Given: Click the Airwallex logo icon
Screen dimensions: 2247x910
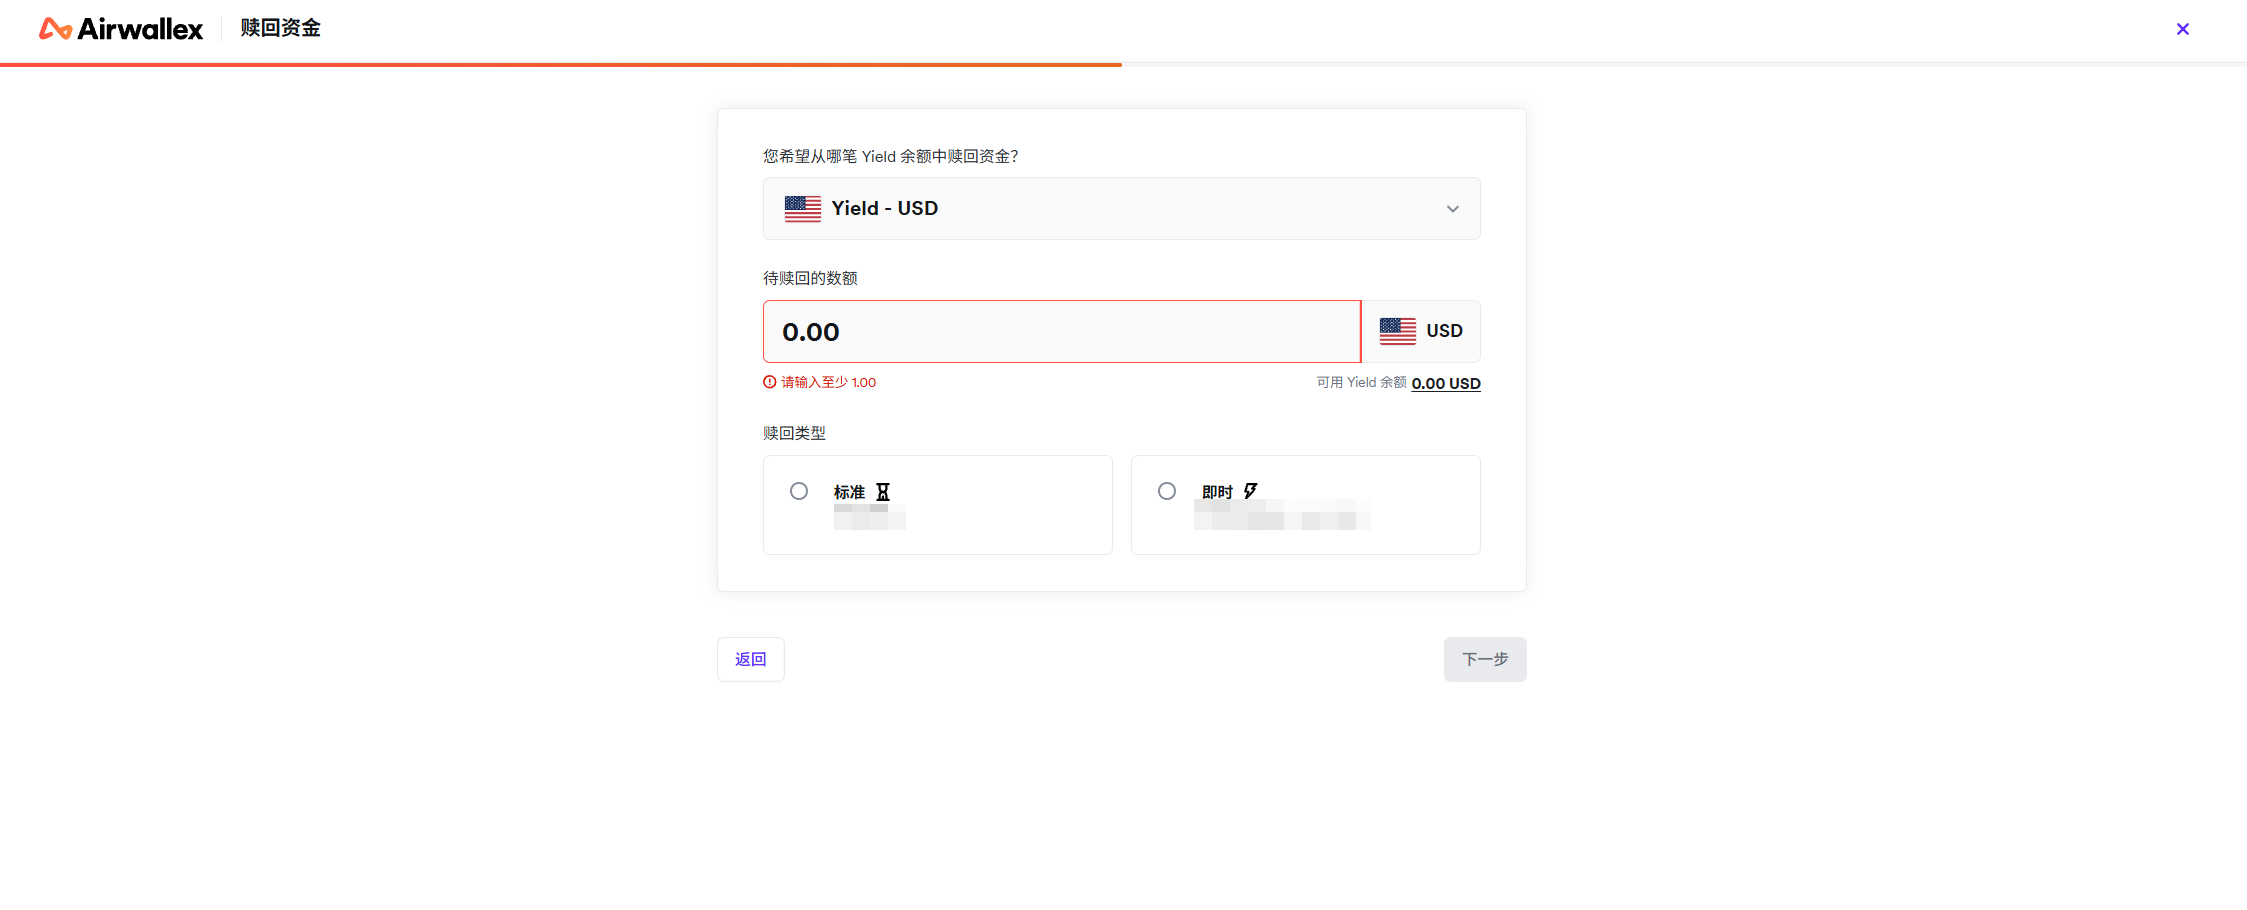Looking at the screenshot, I should (54, 29).
